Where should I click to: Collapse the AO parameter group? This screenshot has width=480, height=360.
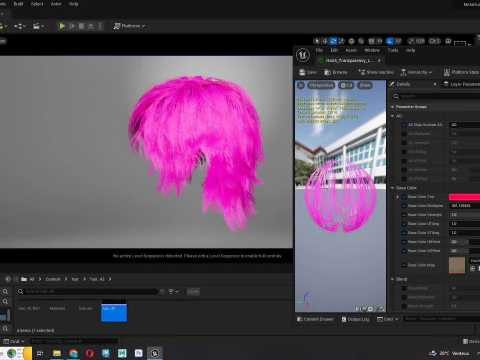point(392,116)
